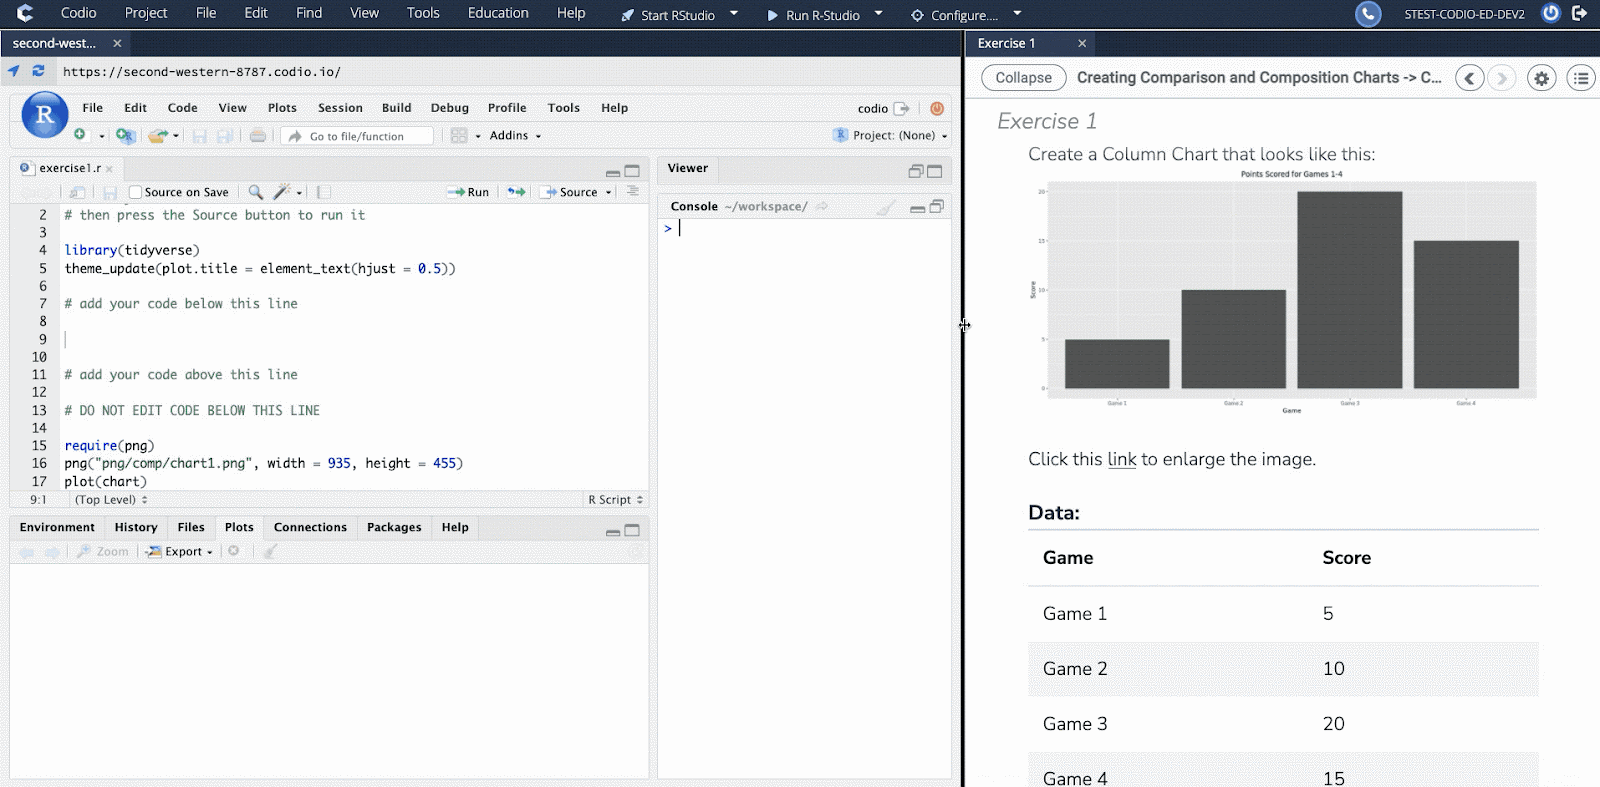
Task: Click the Codio logout arrow icon
Action: 1580,13
